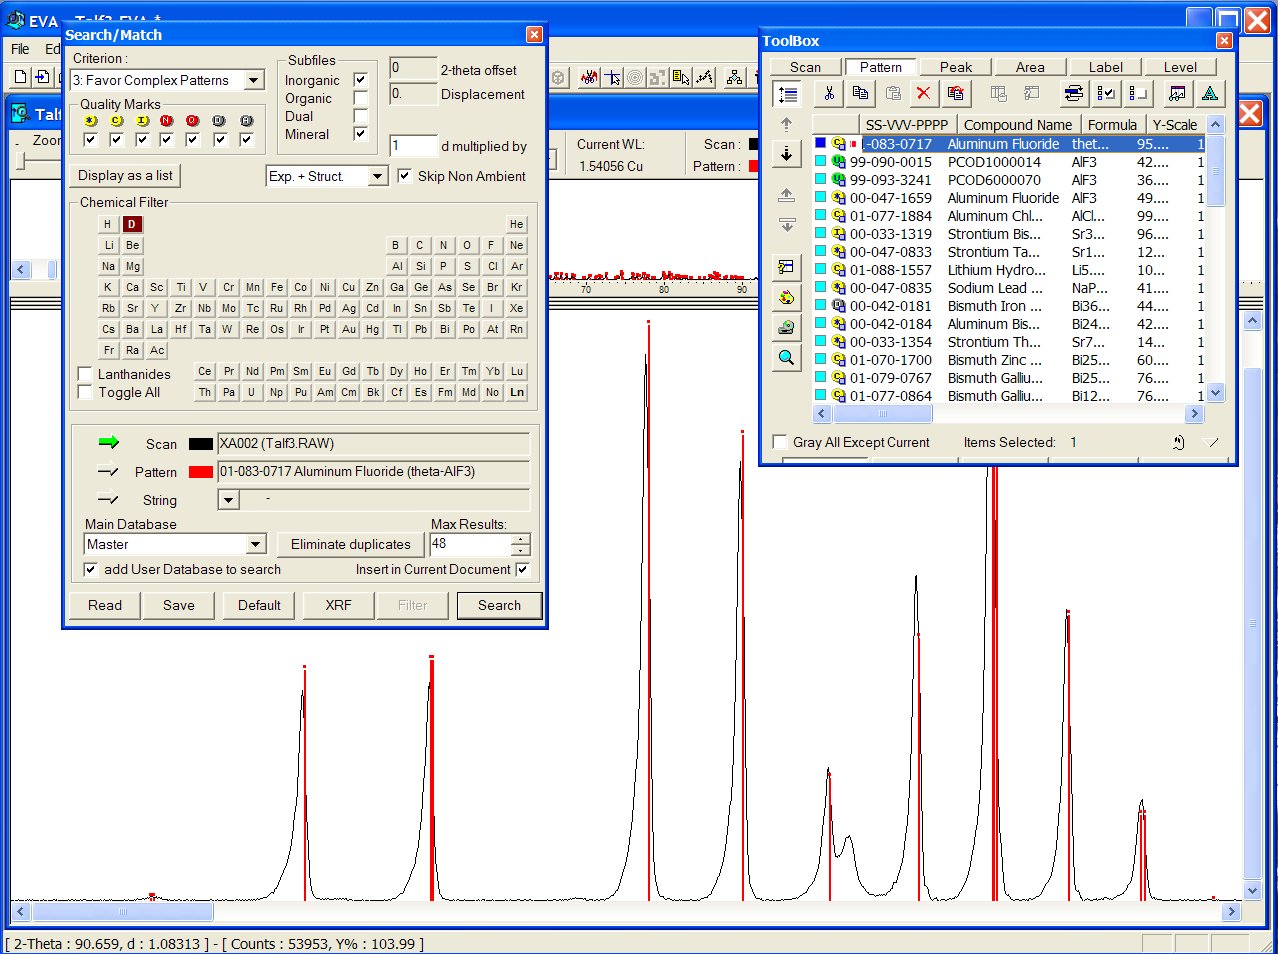
Task: Click the color palette icon in ToolBox
Action: [x=787, y=297]
